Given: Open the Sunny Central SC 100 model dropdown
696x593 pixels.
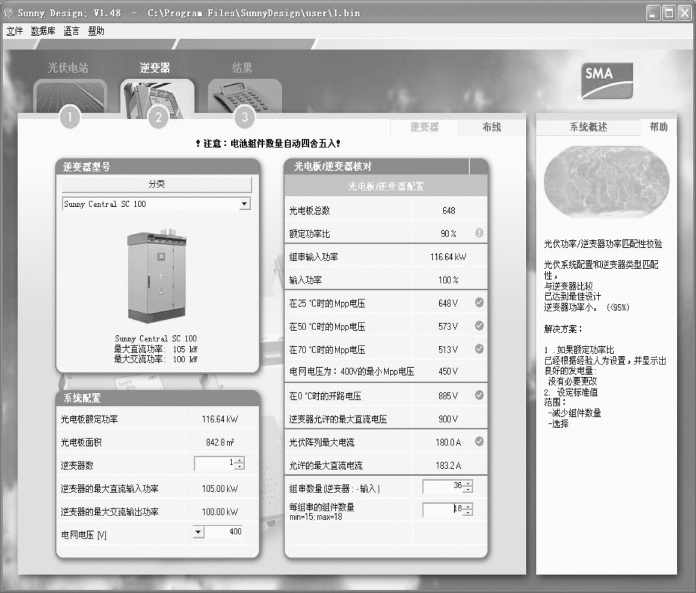Looking at the screenshot, I should tap(245, 204).
